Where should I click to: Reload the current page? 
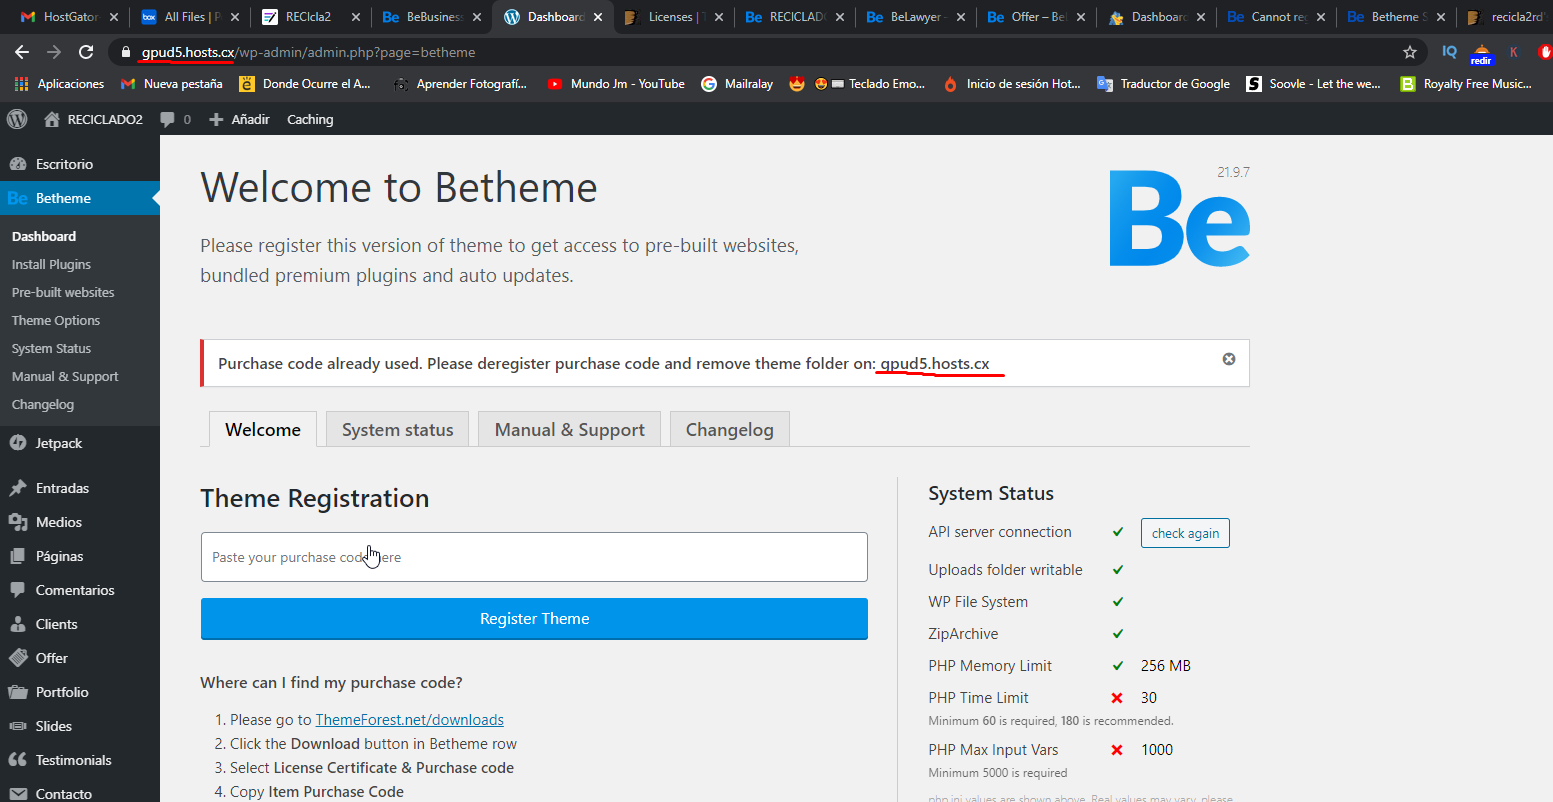click(x=86, y=52)
